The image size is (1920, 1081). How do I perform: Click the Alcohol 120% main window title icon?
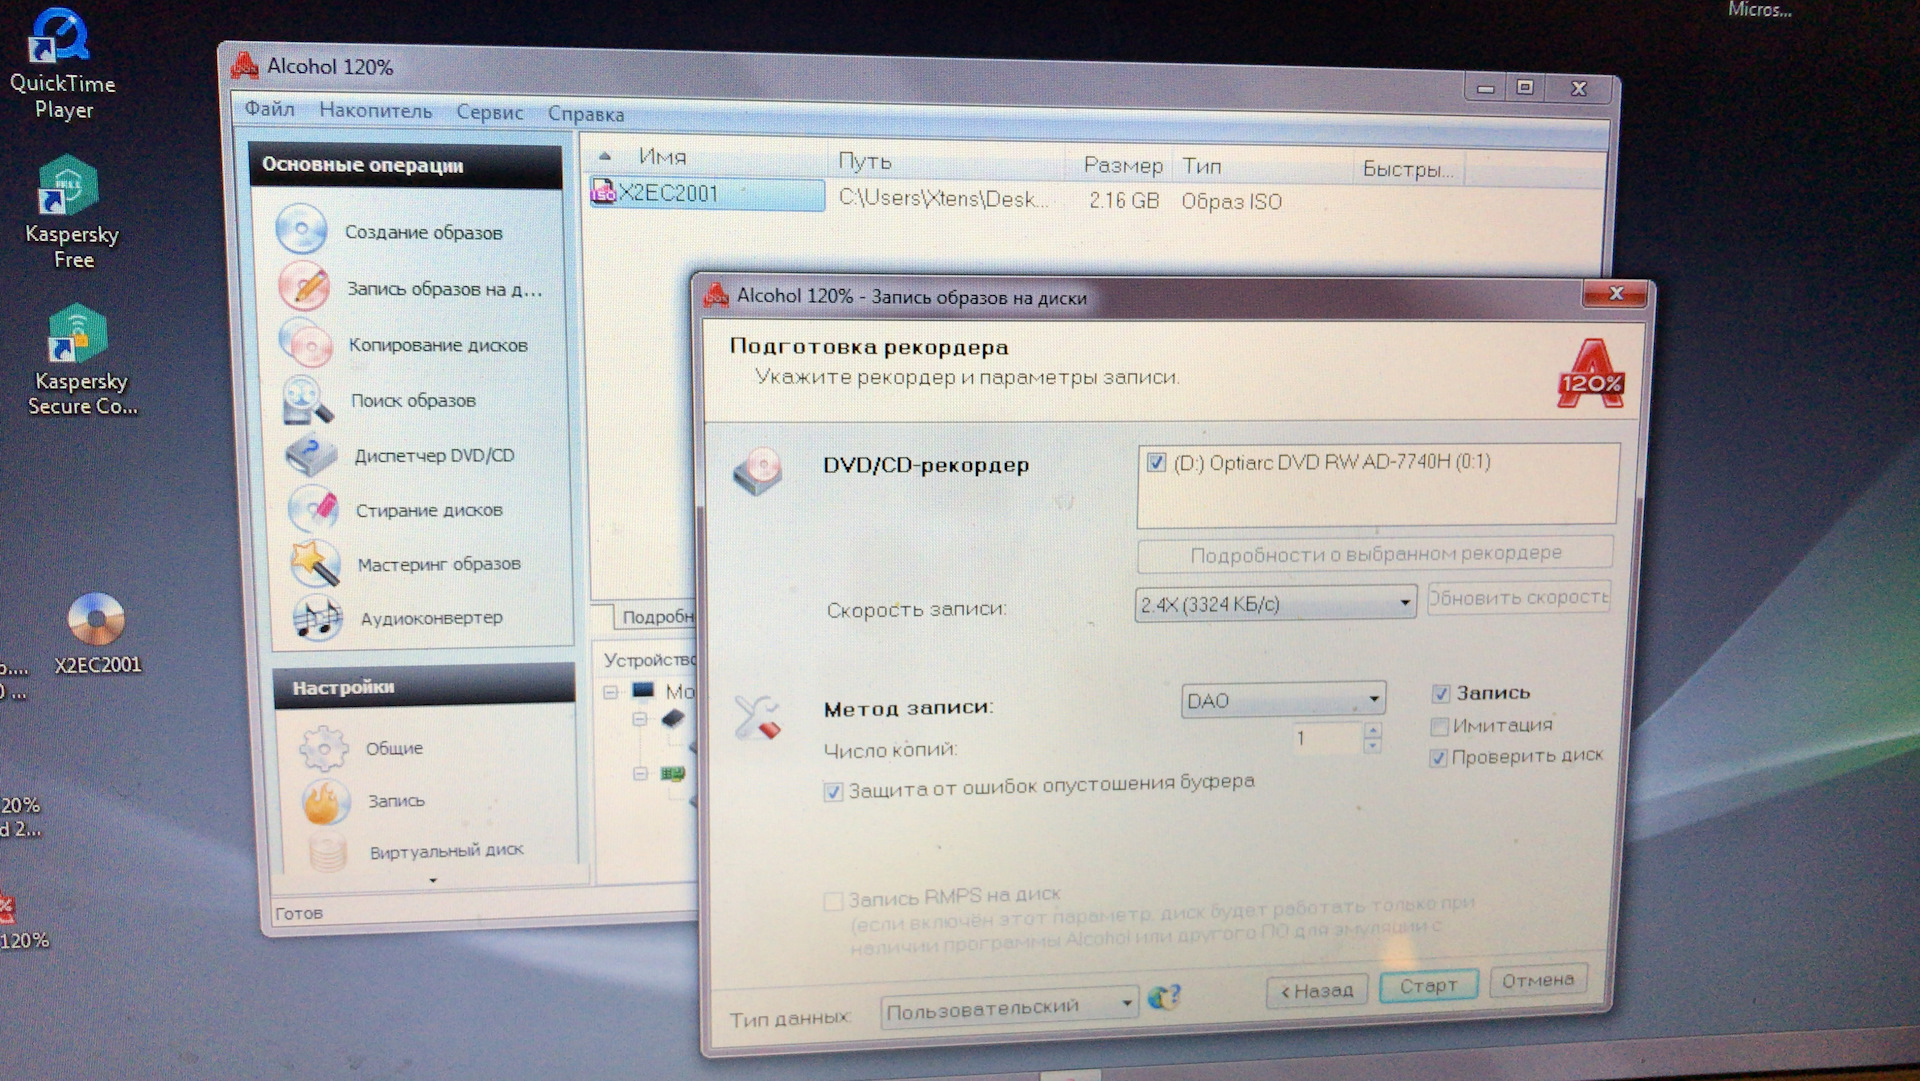(244, 66)
